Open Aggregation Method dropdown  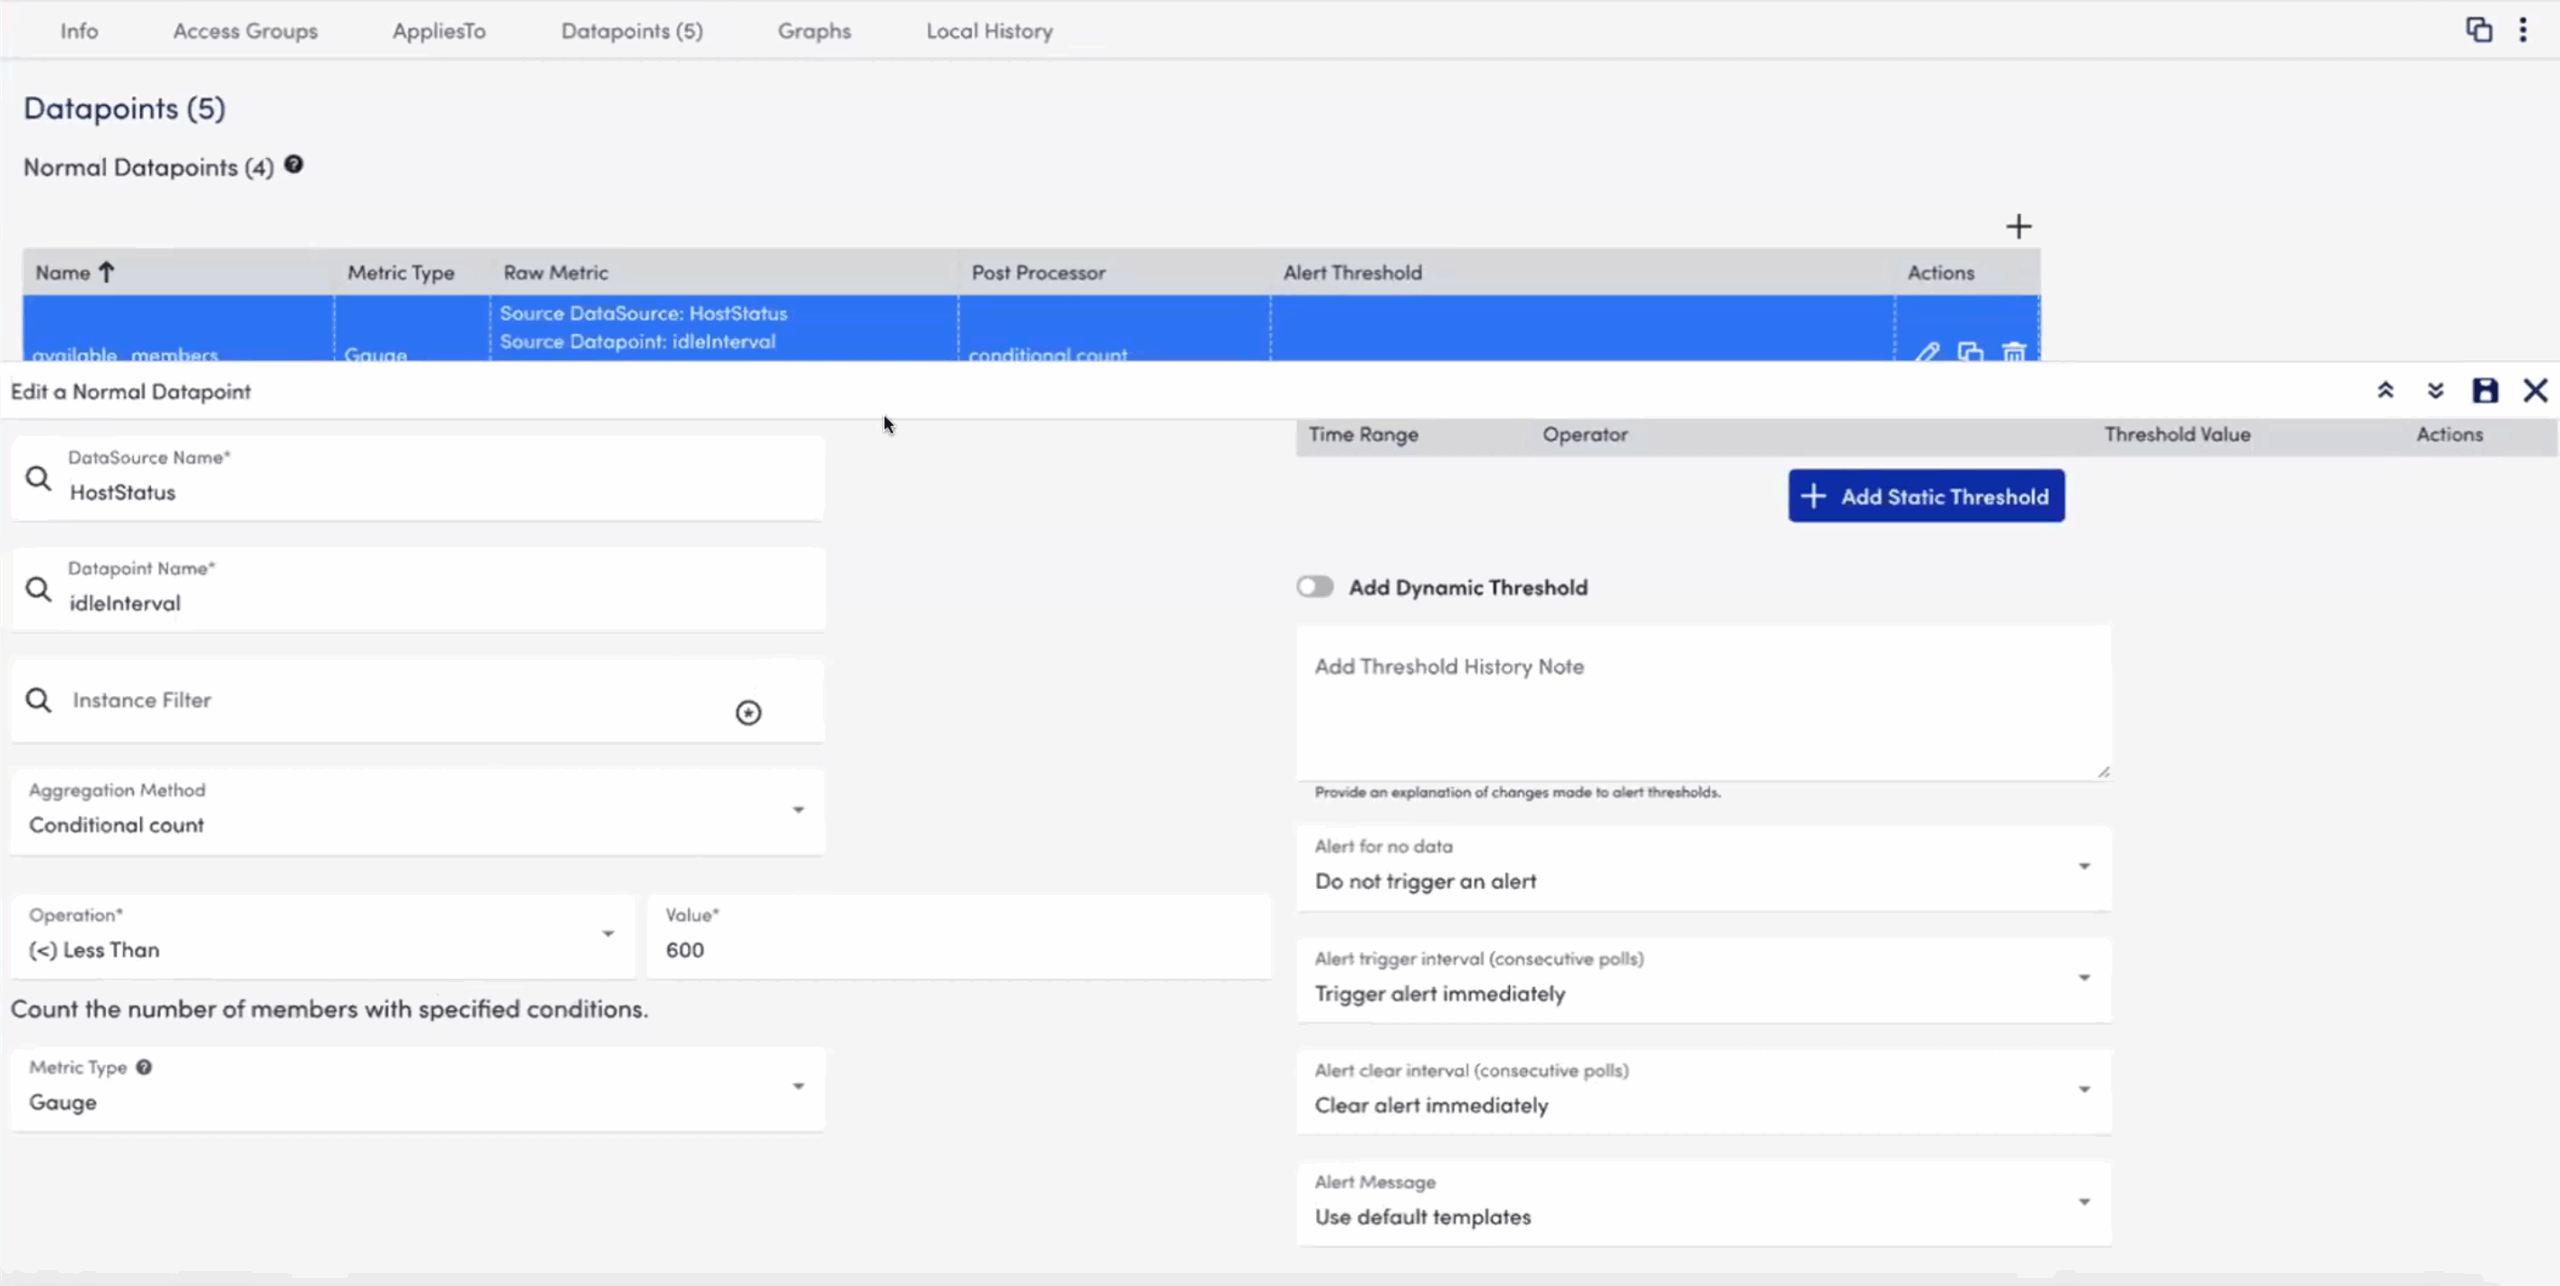coord(417,811)
